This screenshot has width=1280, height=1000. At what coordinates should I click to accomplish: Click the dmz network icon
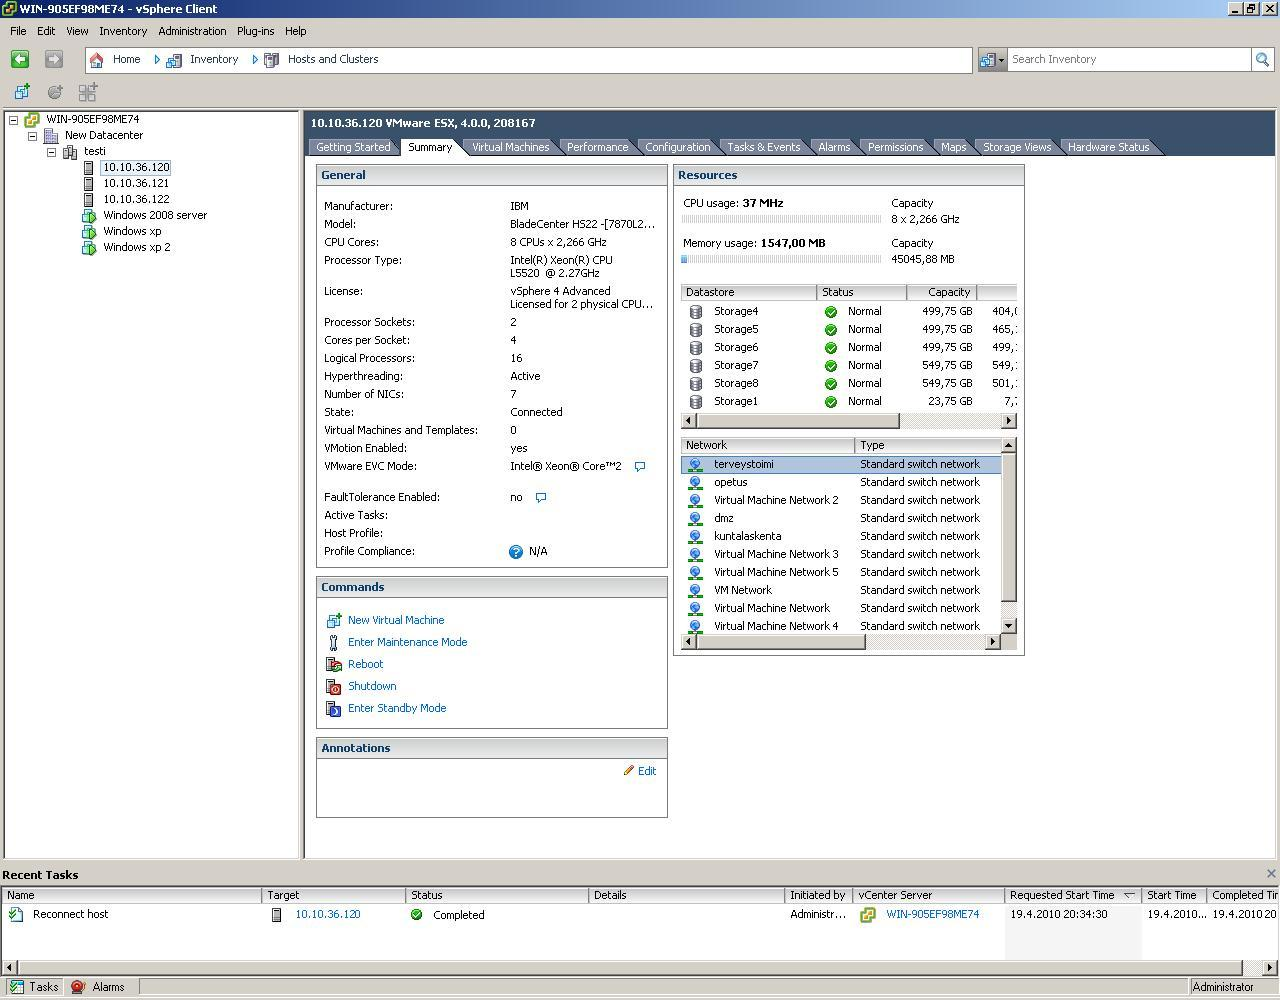click(x=695, y=518)
